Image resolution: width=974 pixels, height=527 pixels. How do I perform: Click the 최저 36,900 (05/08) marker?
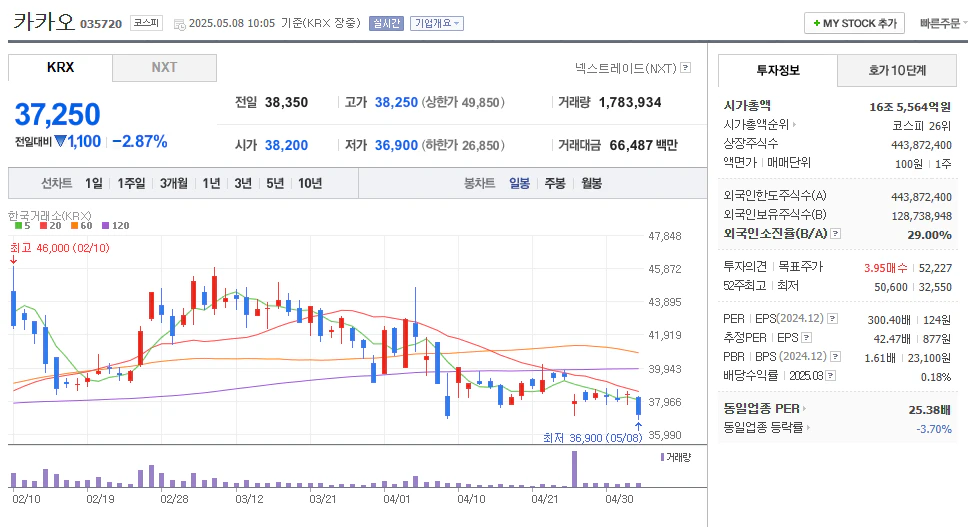click(593, 438)
